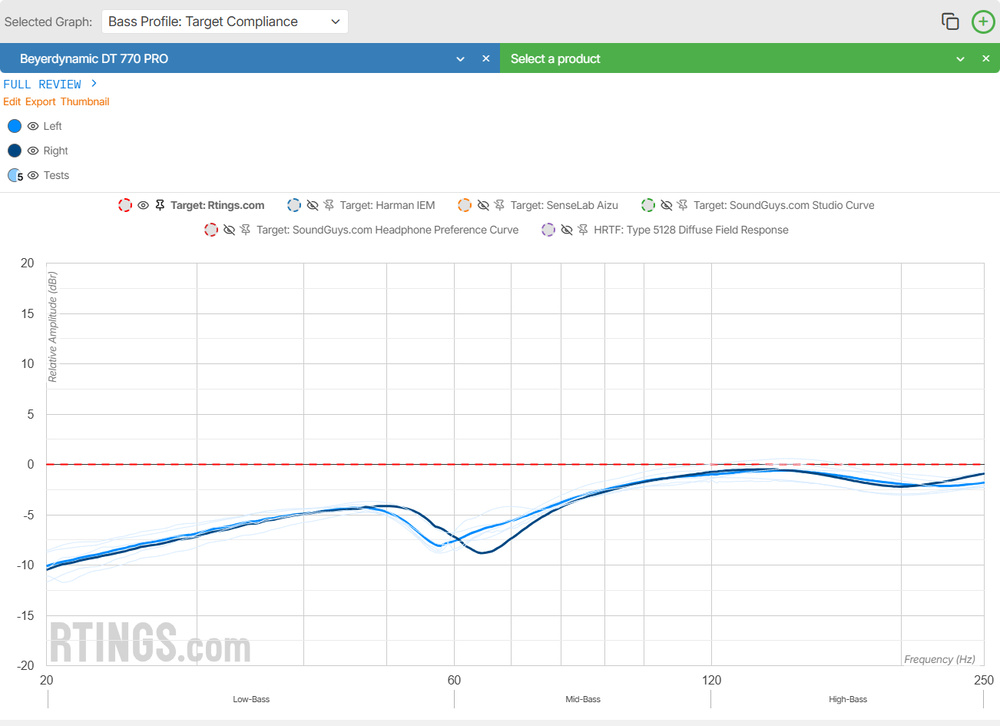The image size is (1000, 726).
Task: Pin the Type 5128 Diffuse Field HRTF
Action: coord(583,230)
